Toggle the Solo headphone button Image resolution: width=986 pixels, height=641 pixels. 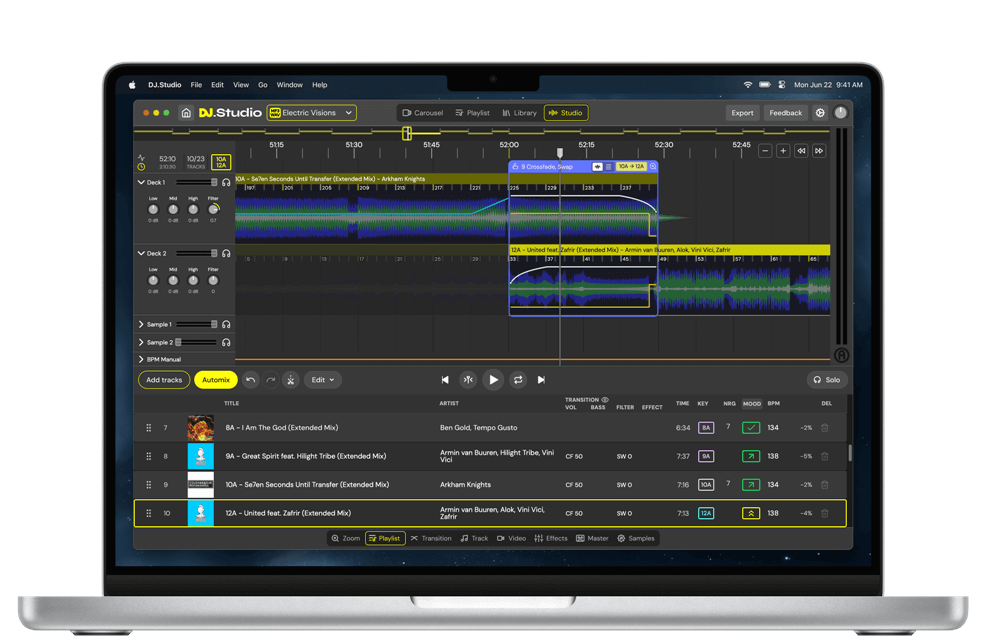(826, 380)
